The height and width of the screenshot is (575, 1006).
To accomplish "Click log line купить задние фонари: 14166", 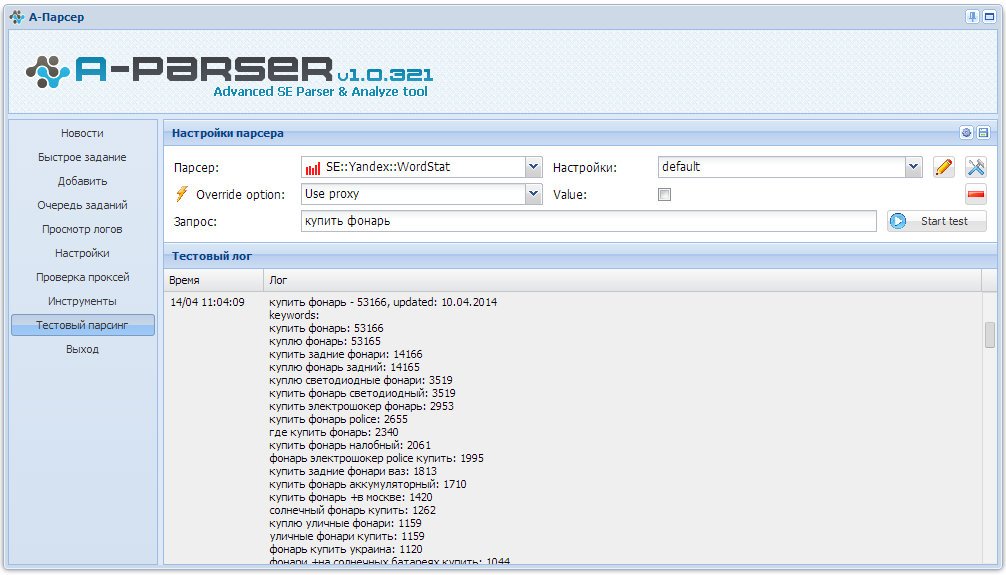I will pos(346,354).
